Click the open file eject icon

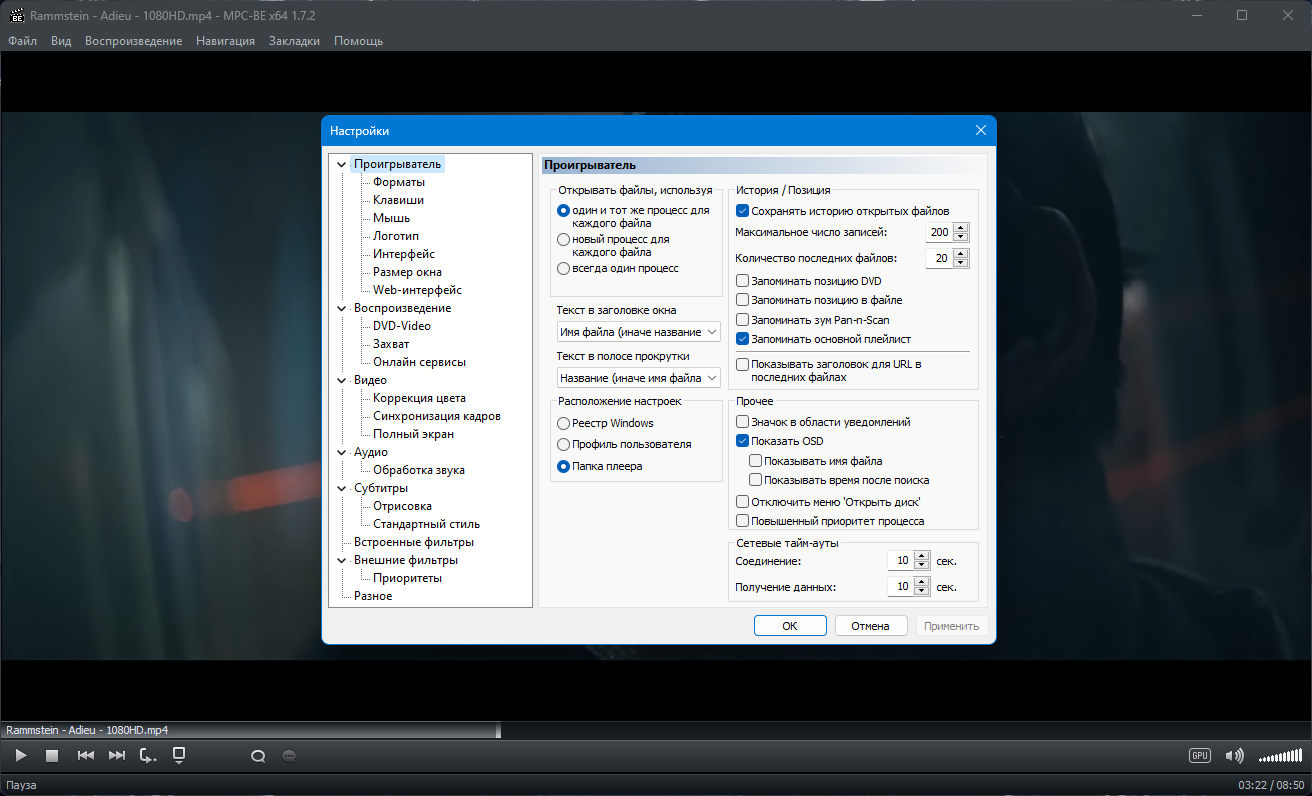click(179, 755)
